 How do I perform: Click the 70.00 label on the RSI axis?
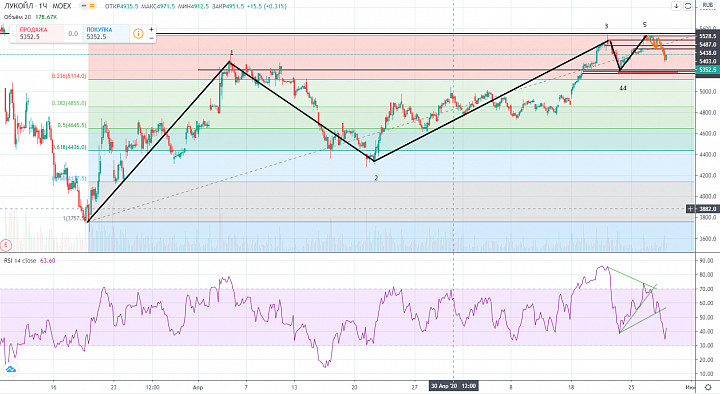tap(706, 289)
